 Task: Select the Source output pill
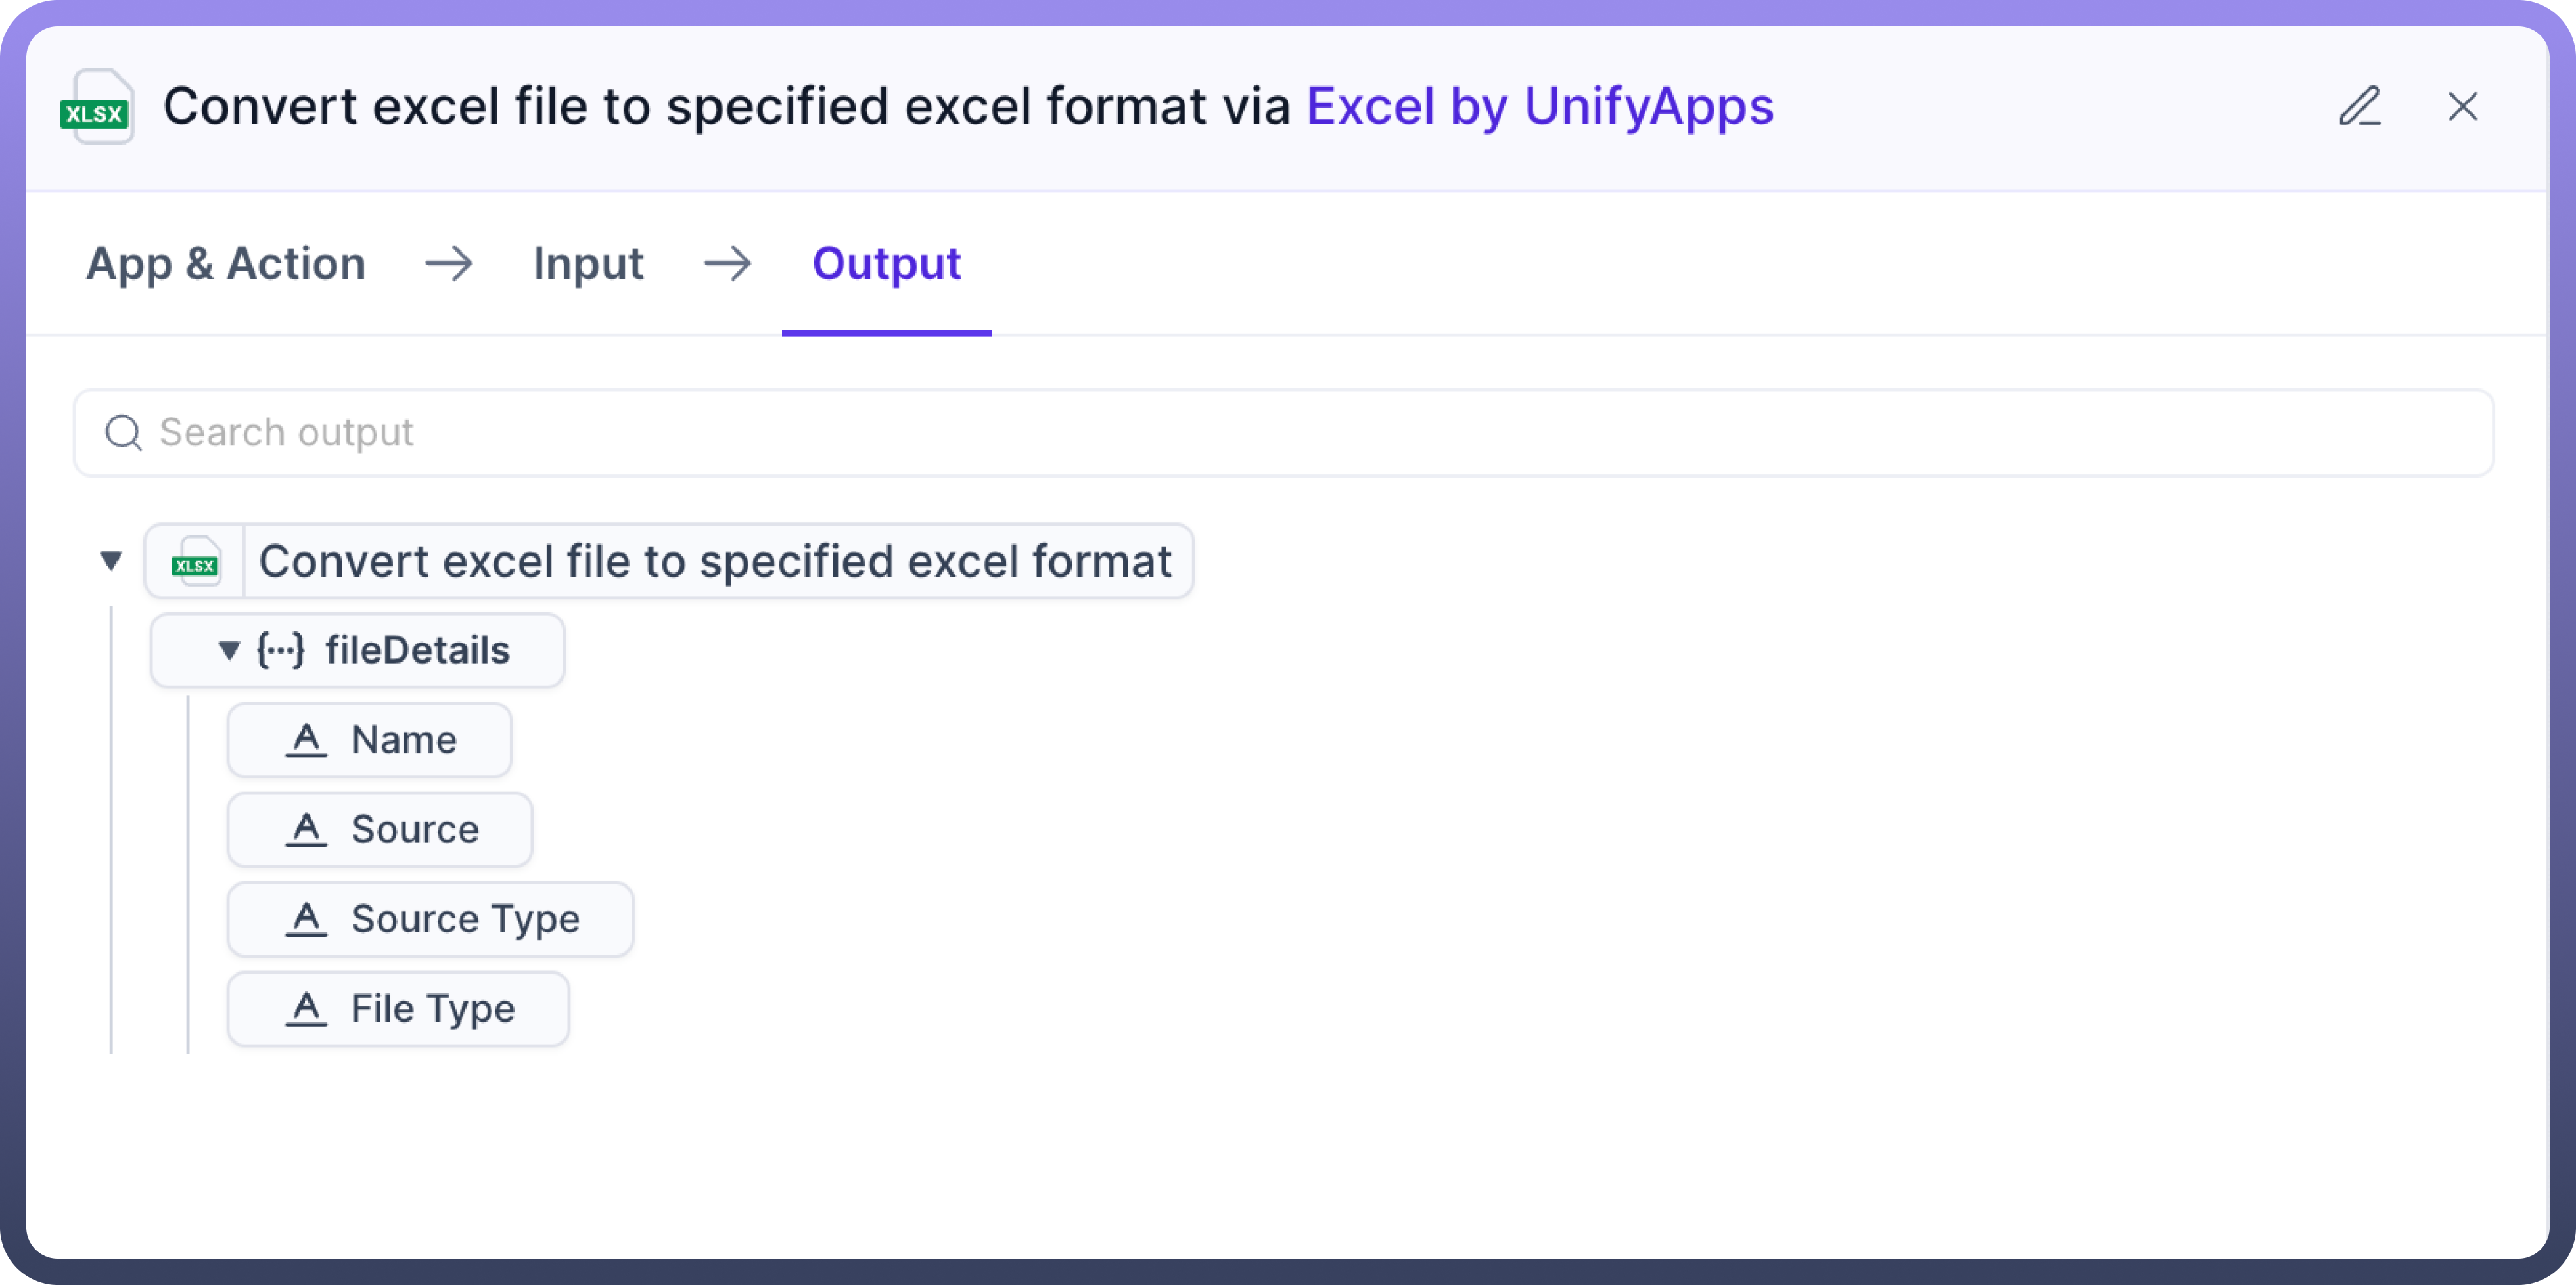pos(414,830)
